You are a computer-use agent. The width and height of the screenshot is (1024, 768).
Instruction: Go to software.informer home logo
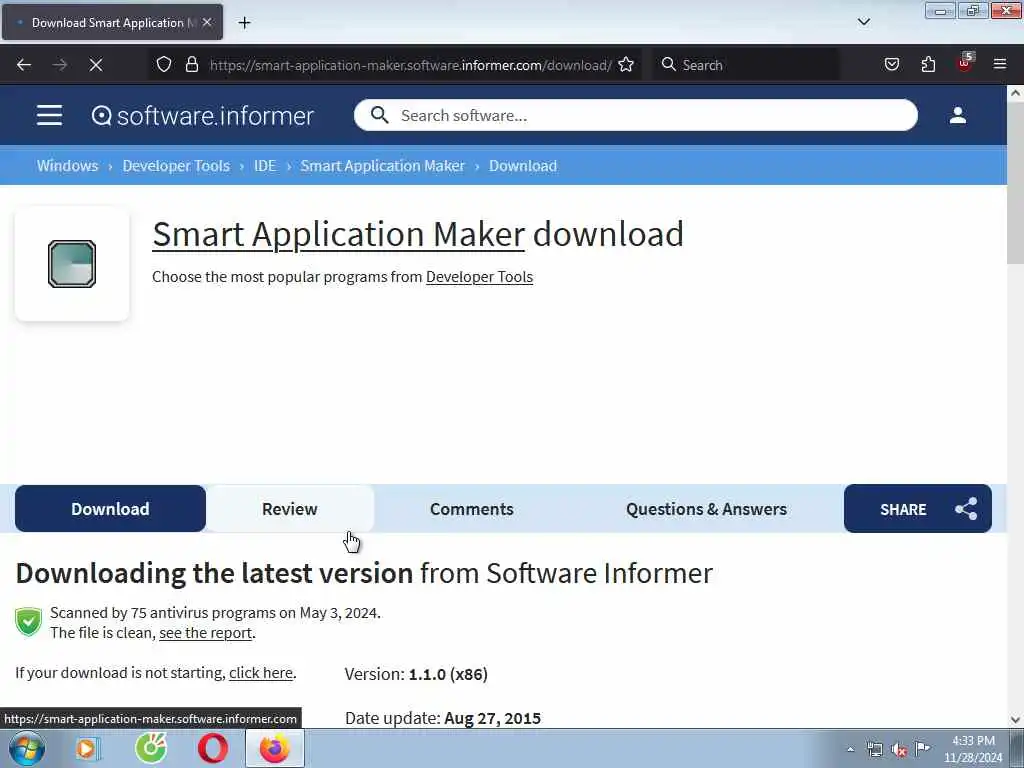(x=202, y=116)
